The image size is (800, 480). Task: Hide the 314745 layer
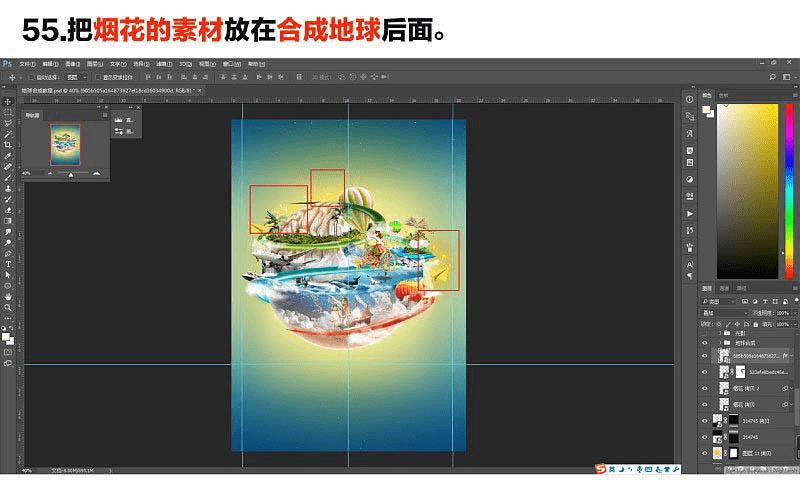tap(705, 437)
